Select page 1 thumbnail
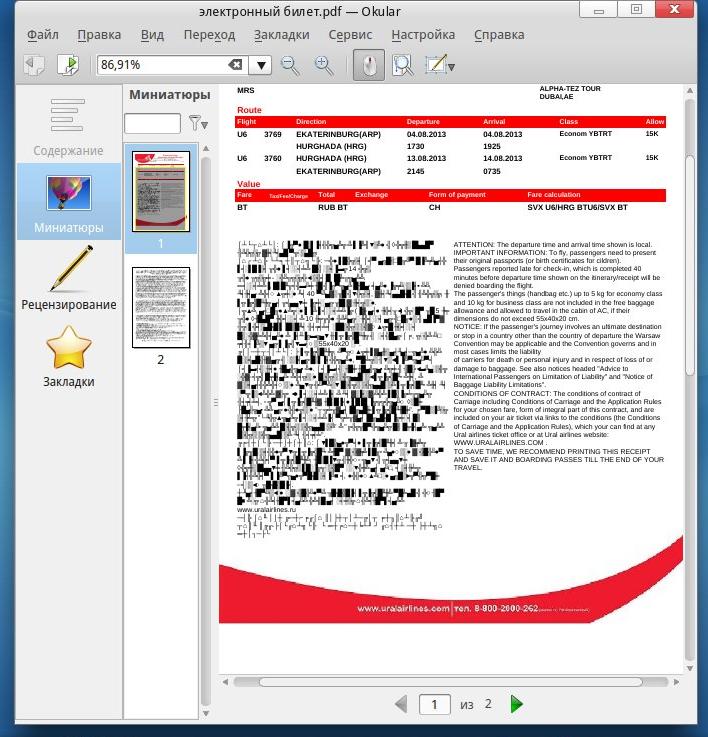 pyautogui.click(x=161, y=191)
